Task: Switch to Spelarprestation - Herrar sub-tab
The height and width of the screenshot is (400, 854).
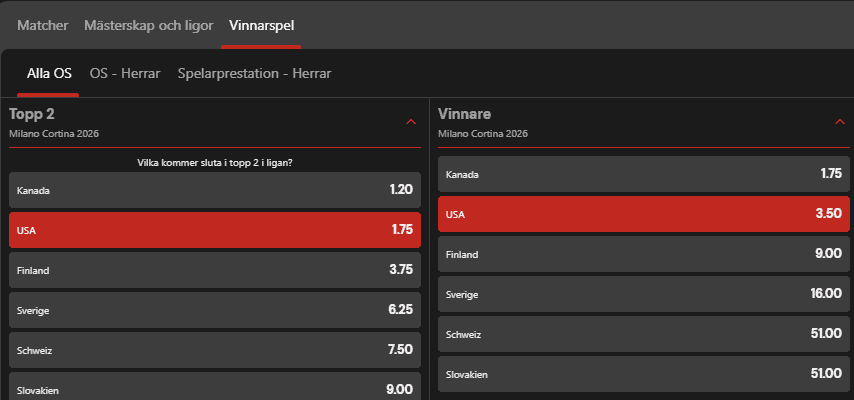Action: [254, 73]
